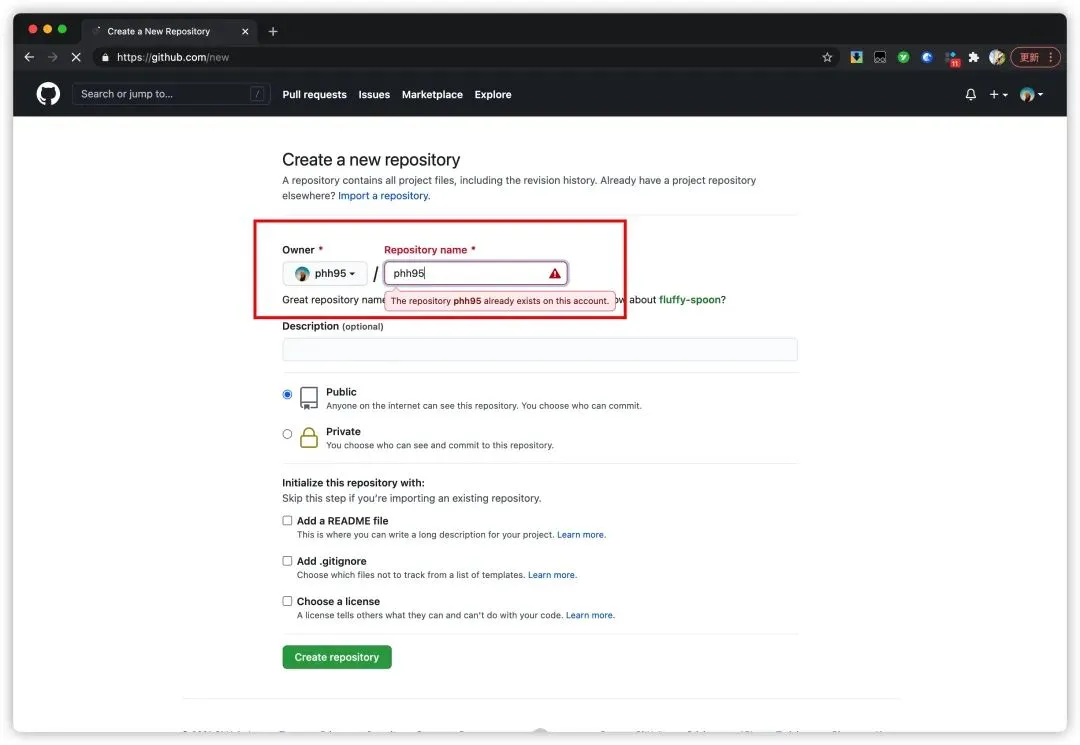
Task: Stop page loading with the X icon
Action: point(75,58)
